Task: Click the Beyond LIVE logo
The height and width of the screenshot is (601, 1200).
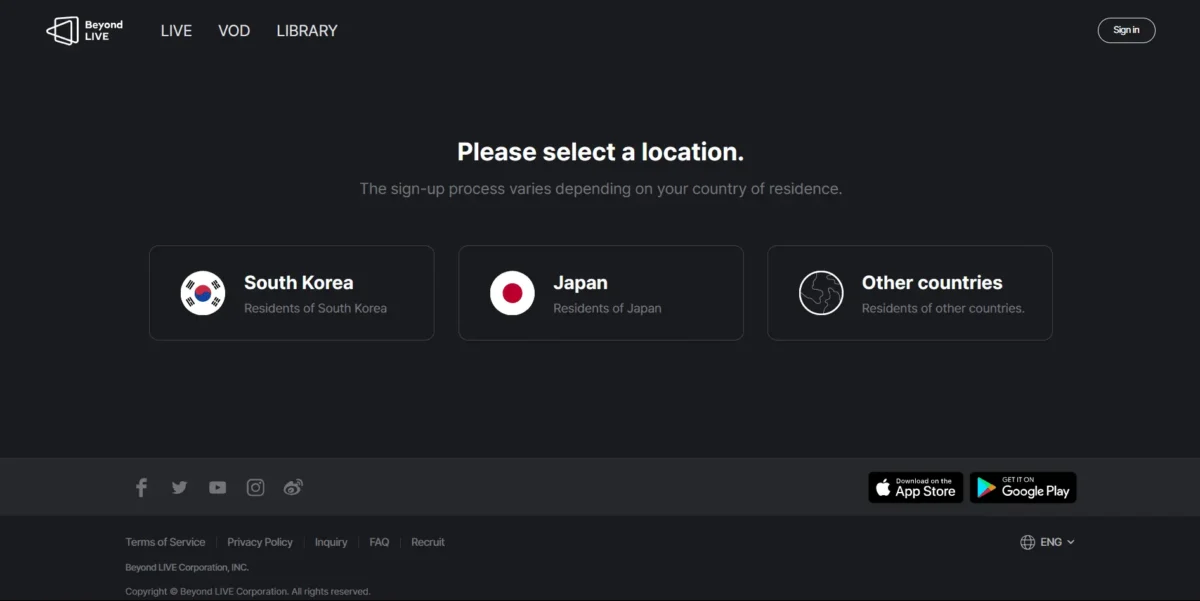Action: point(85,30)
